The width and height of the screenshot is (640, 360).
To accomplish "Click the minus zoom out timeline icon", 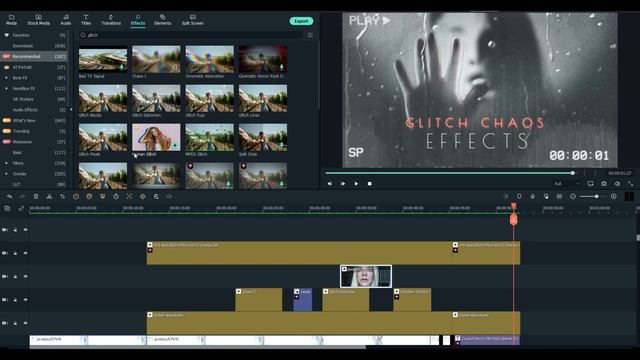I will (573, 197).
